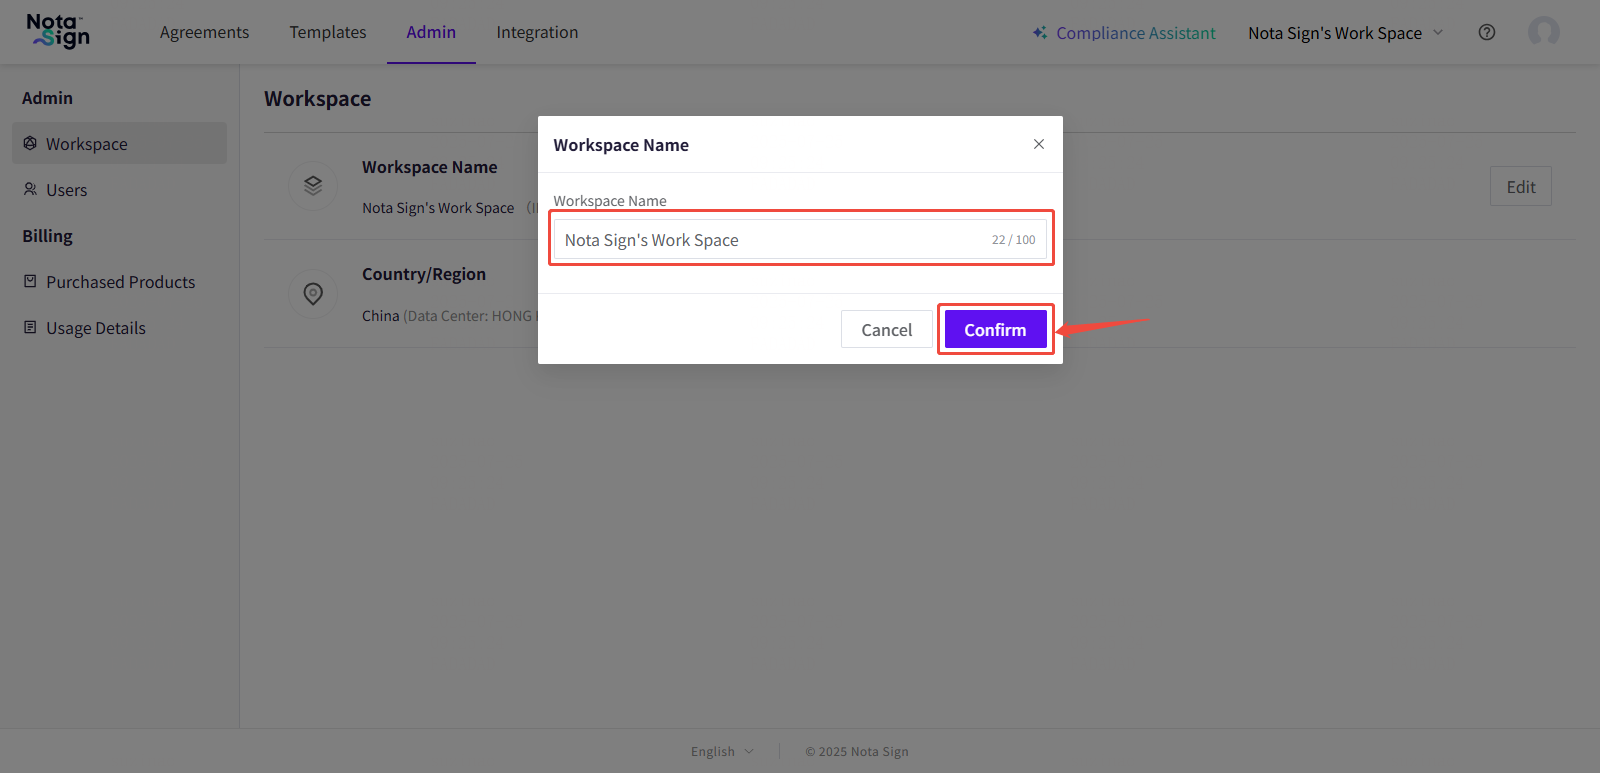Select Users in the Admin sidebar

point(66,190)
